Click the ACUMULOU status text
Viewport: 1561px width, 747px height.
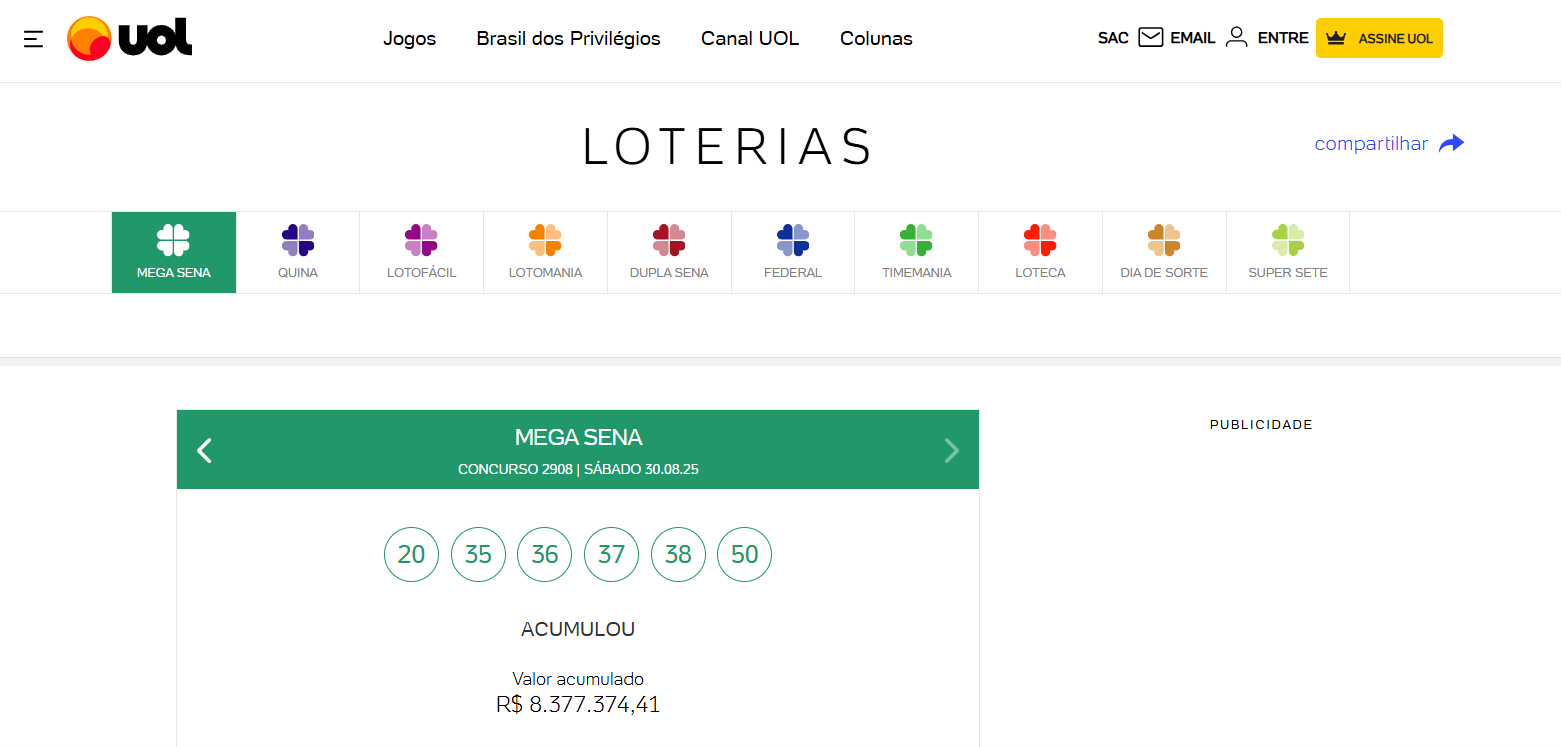point(578,629)
